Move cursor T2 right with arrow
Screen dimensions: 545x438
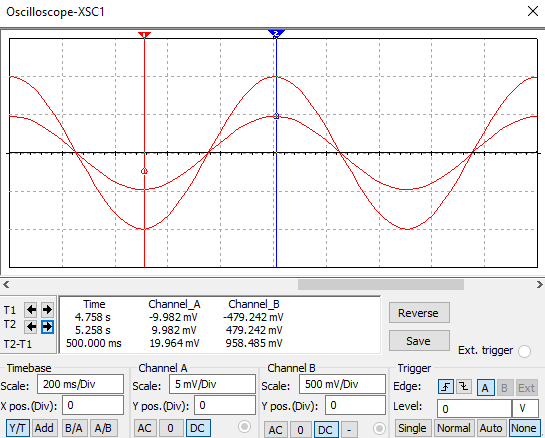pos(47,326)
